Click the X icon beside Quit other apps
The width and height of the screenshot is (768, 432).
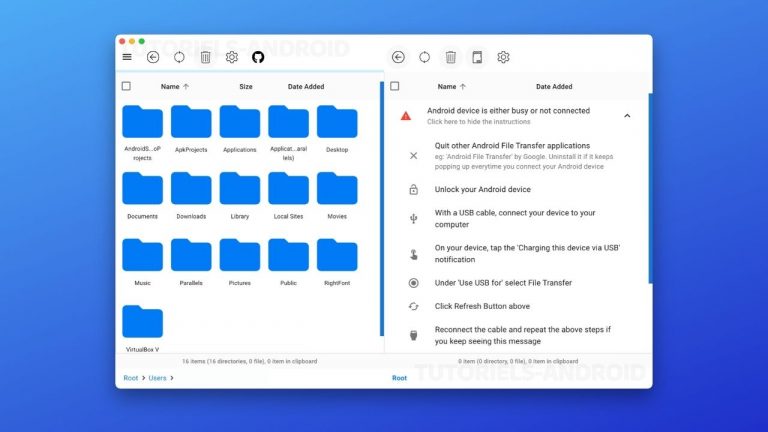tap(413, 156)
